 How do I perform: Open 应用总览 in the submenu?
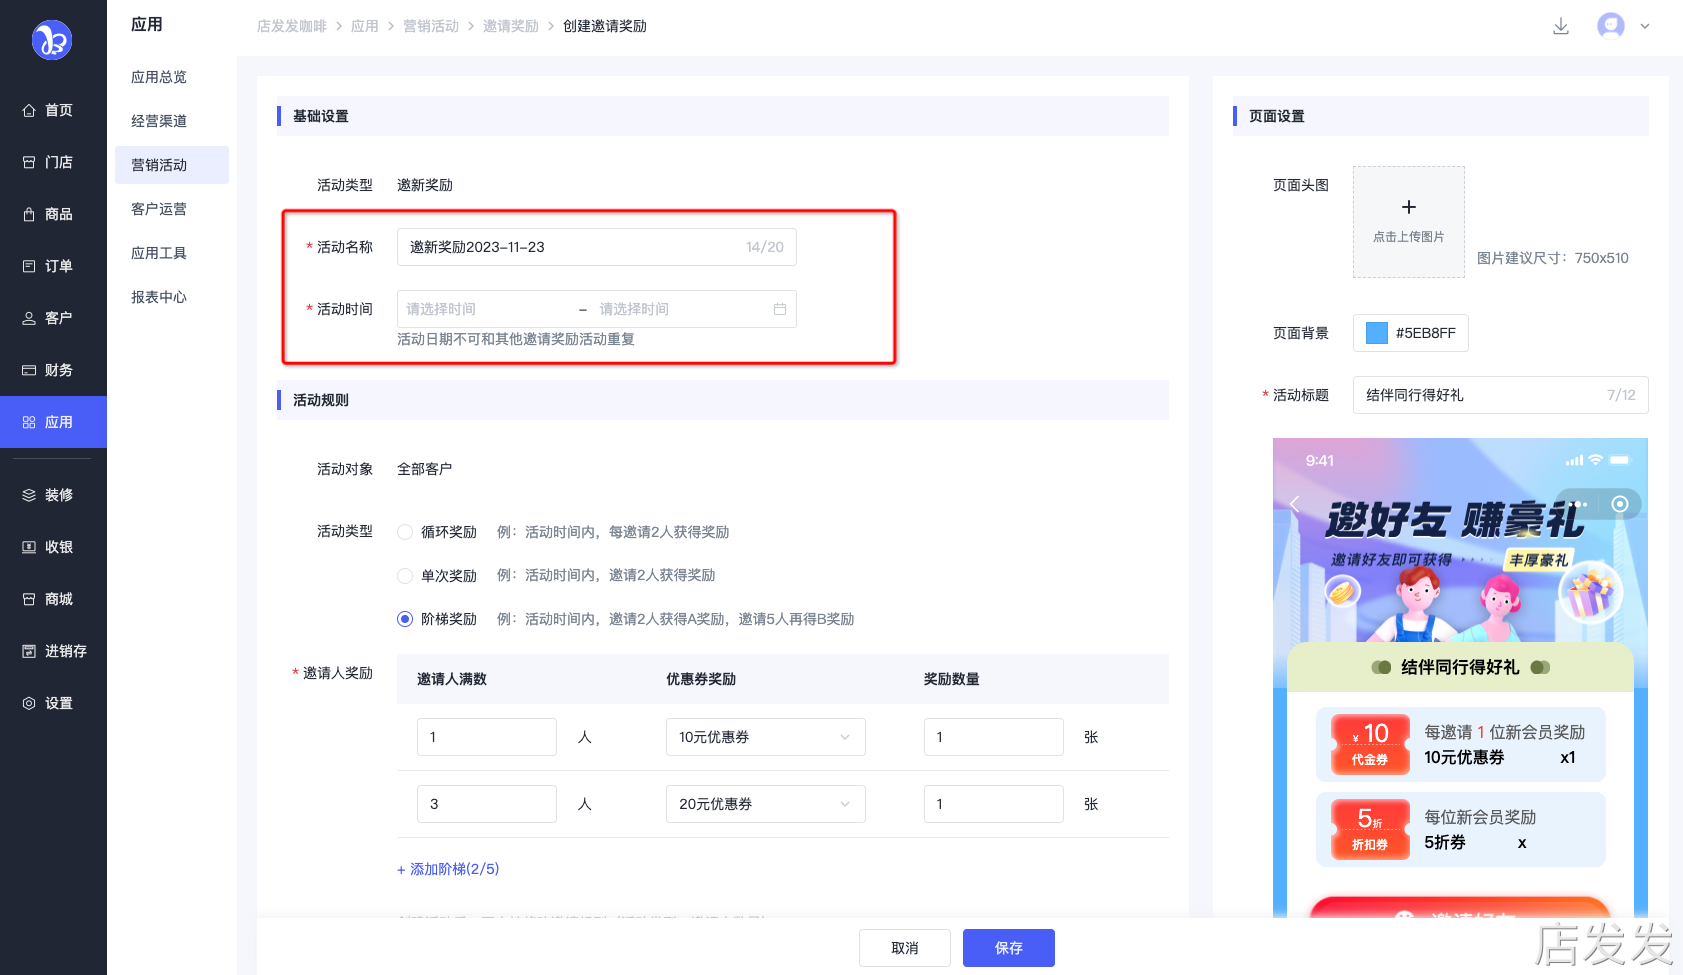point(172,77)
